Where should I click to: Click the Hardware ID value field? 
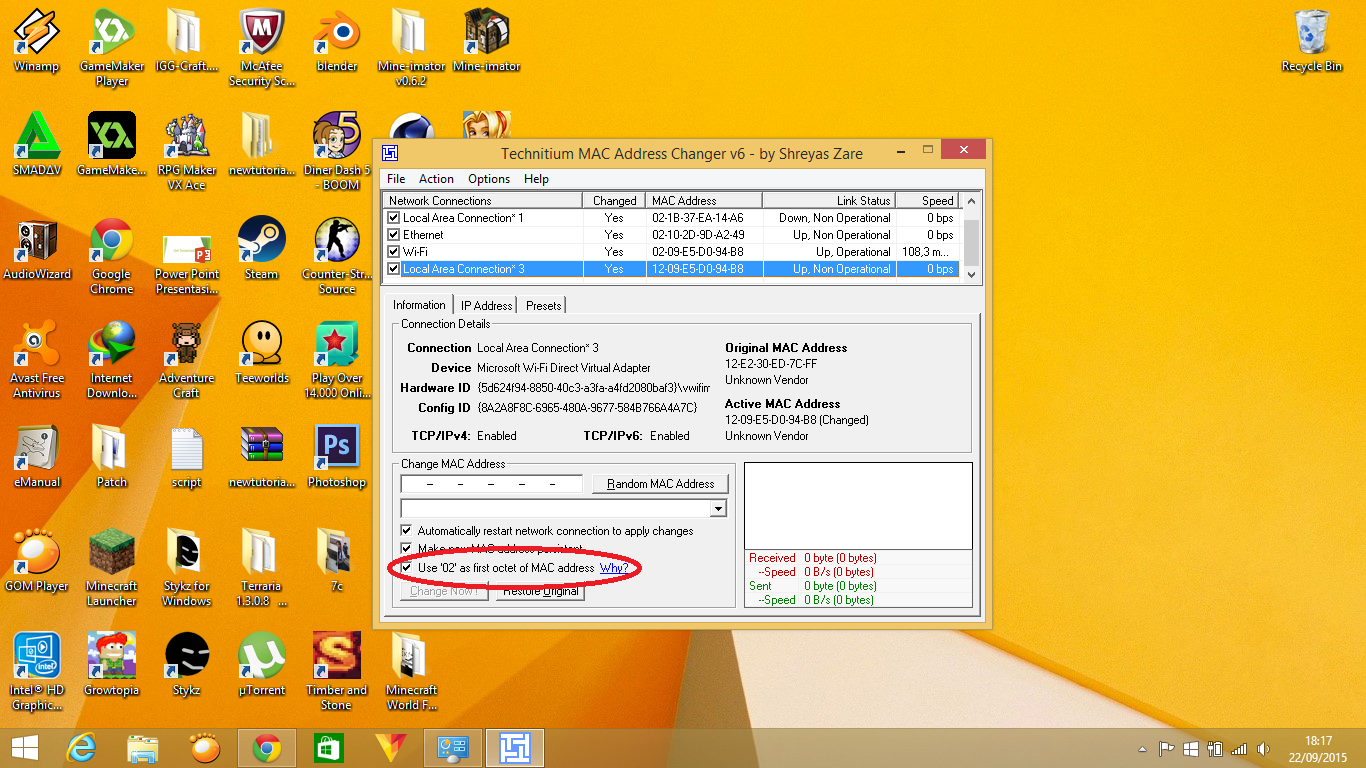(593, 388)
